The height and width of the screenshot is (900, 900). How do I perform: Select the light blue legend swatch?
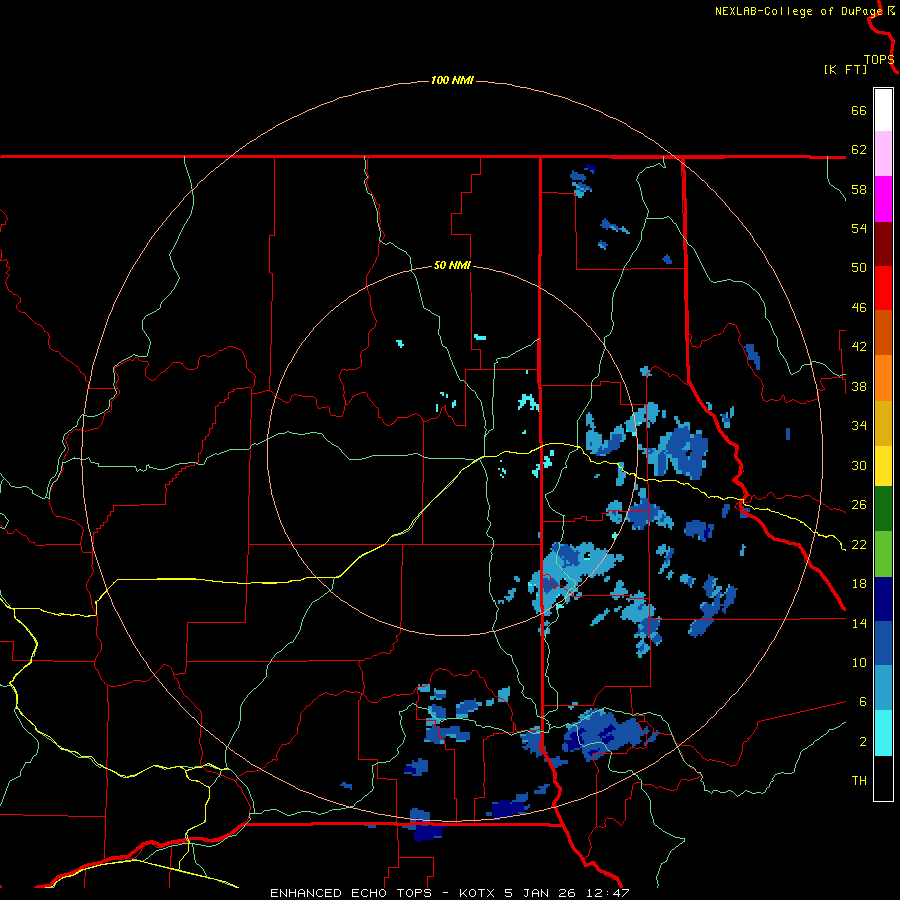(883, 688)
